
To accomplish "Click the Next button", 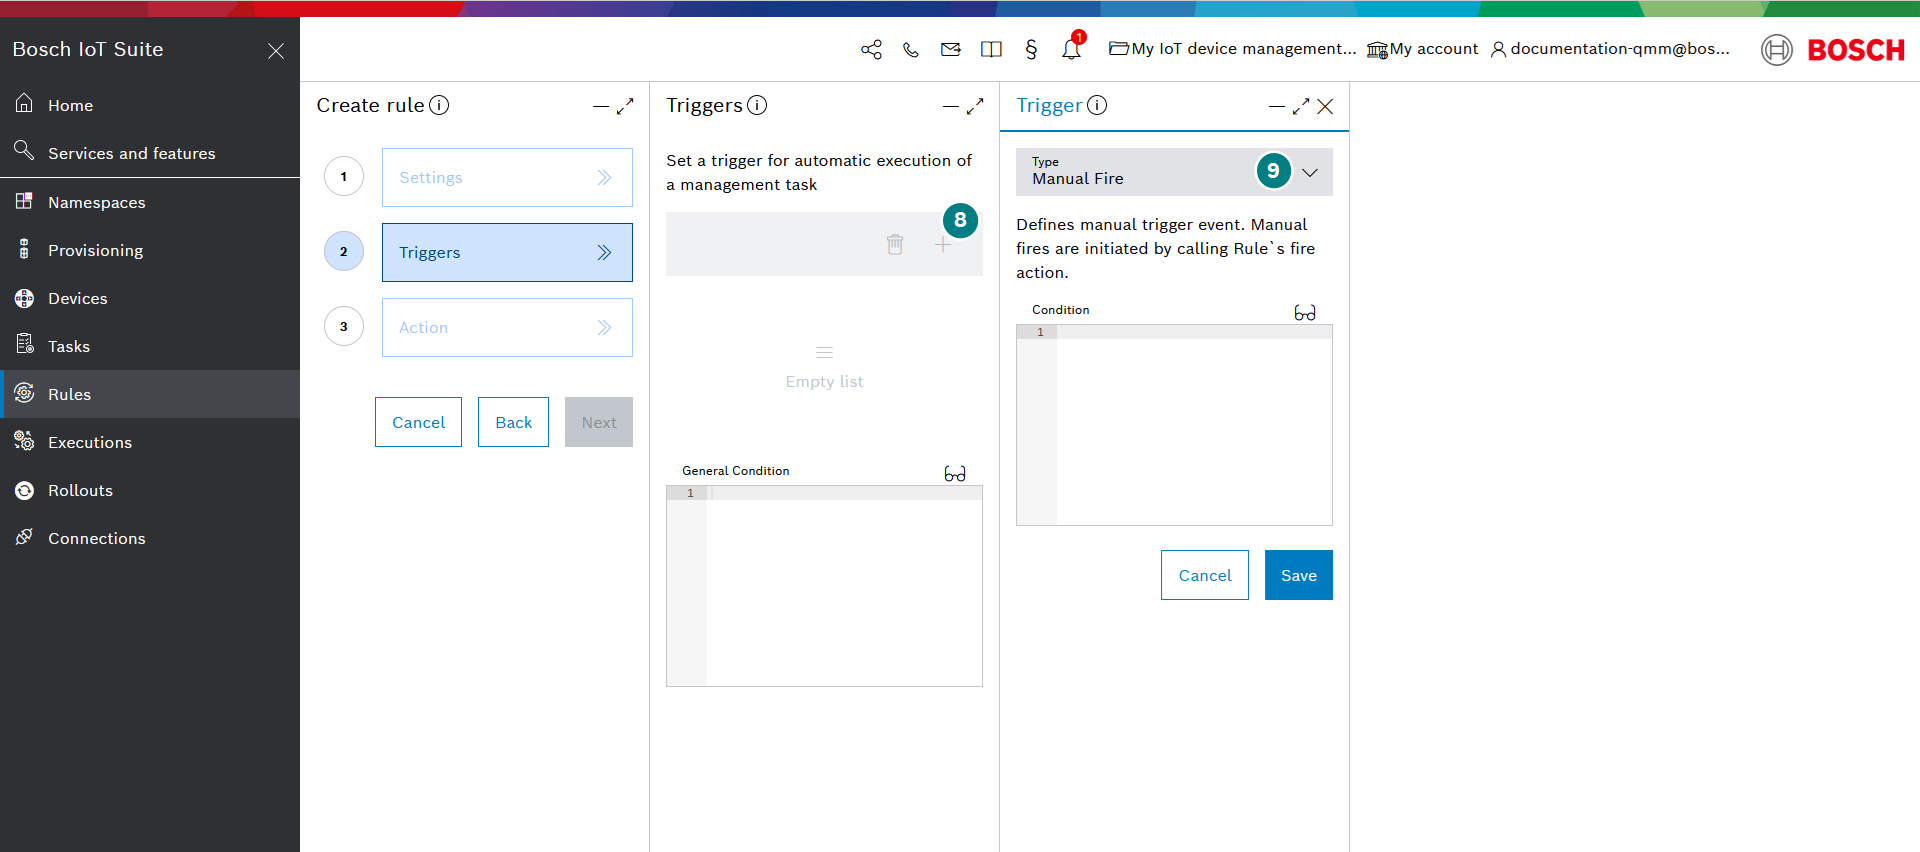I will coord(599,422).
